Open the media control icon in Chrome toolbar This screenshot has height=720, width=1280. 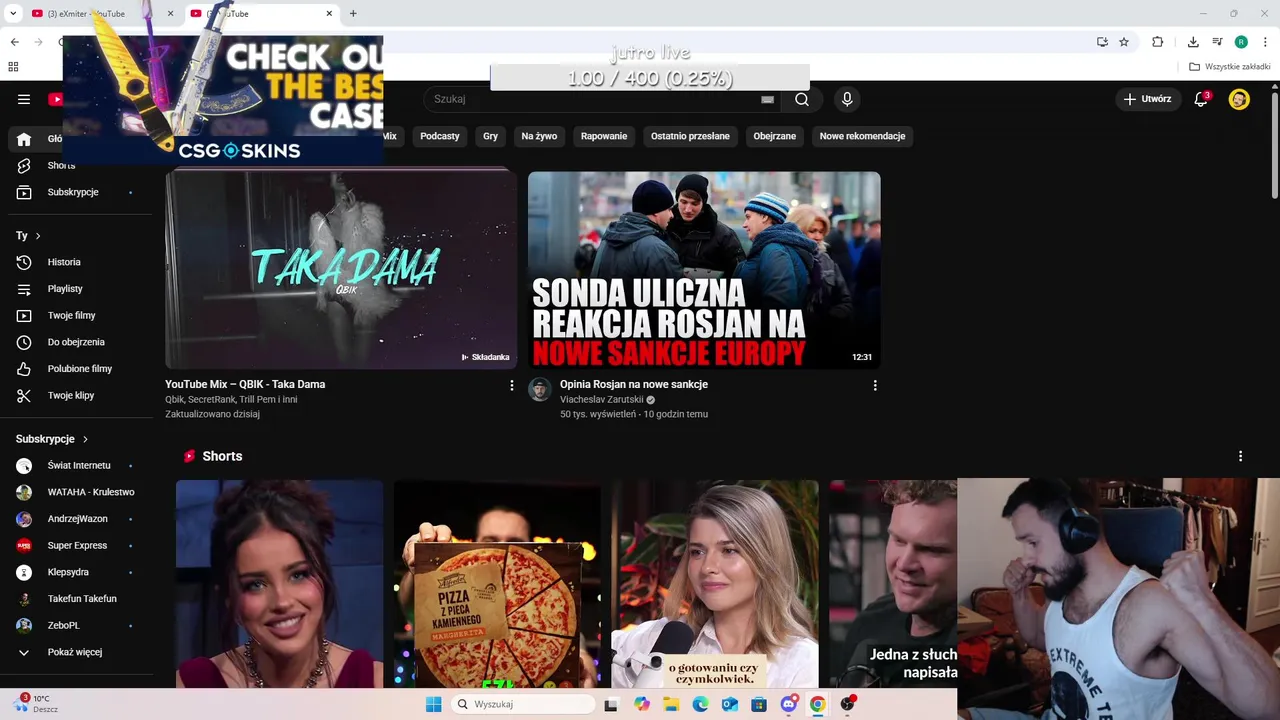[1217, 42]
